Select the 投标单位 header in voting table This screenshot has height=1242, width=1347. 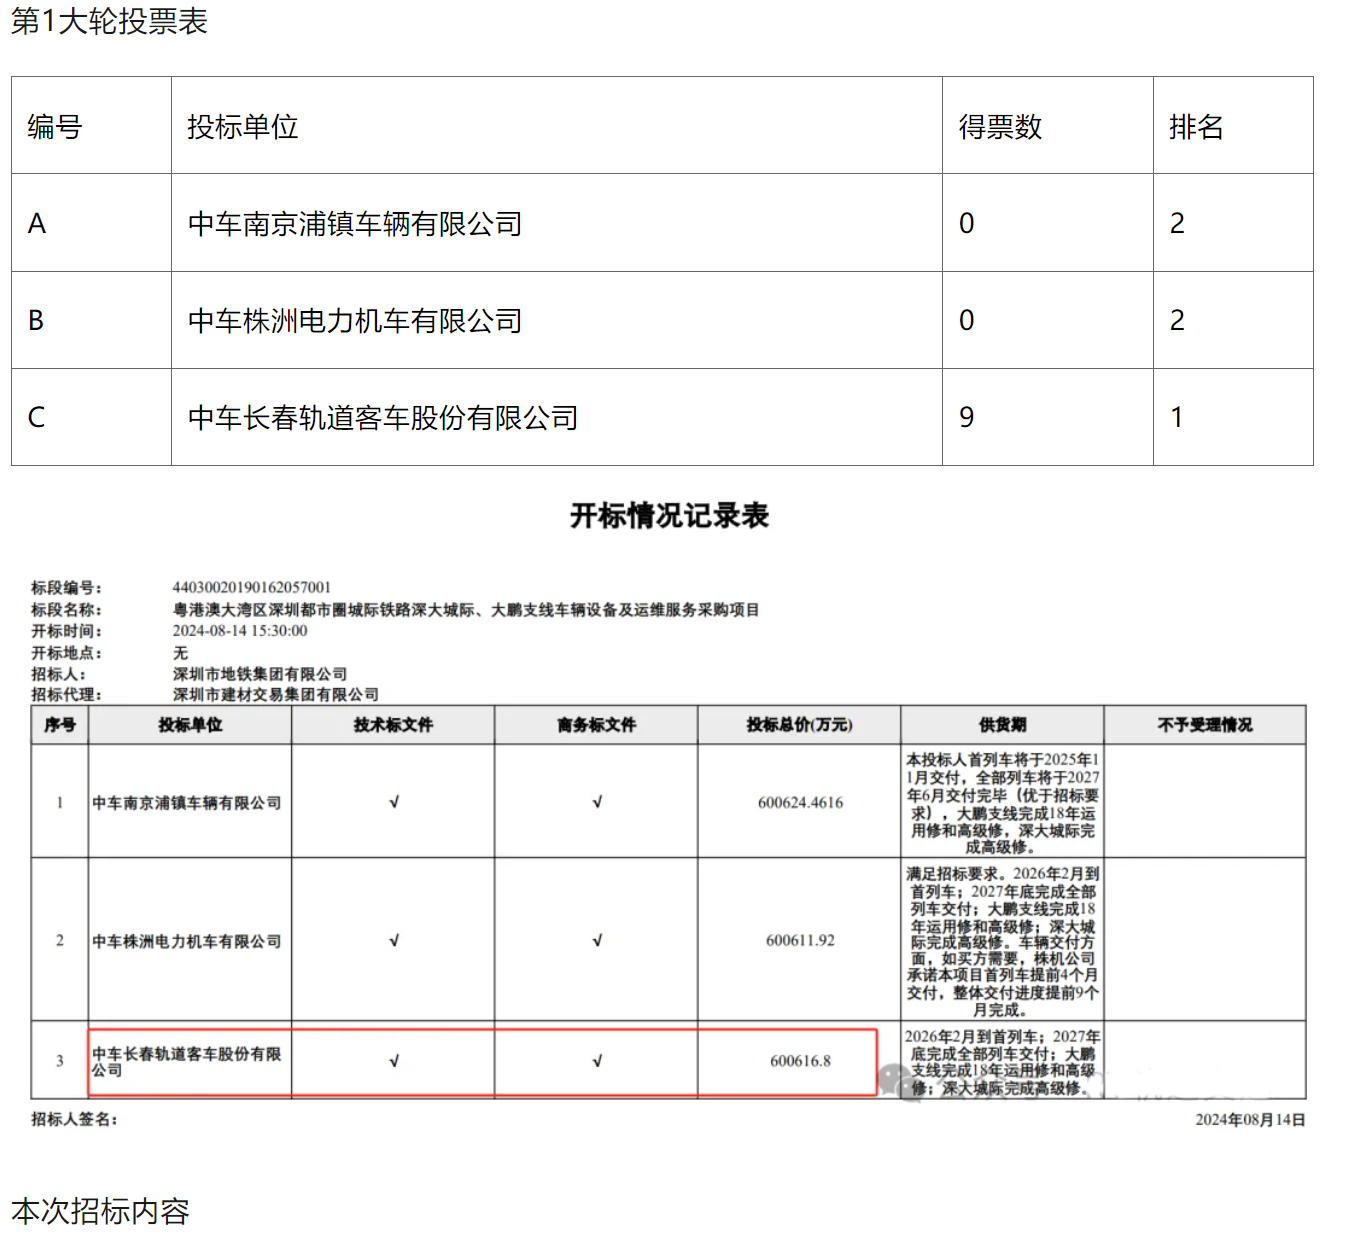click(243, 127)
